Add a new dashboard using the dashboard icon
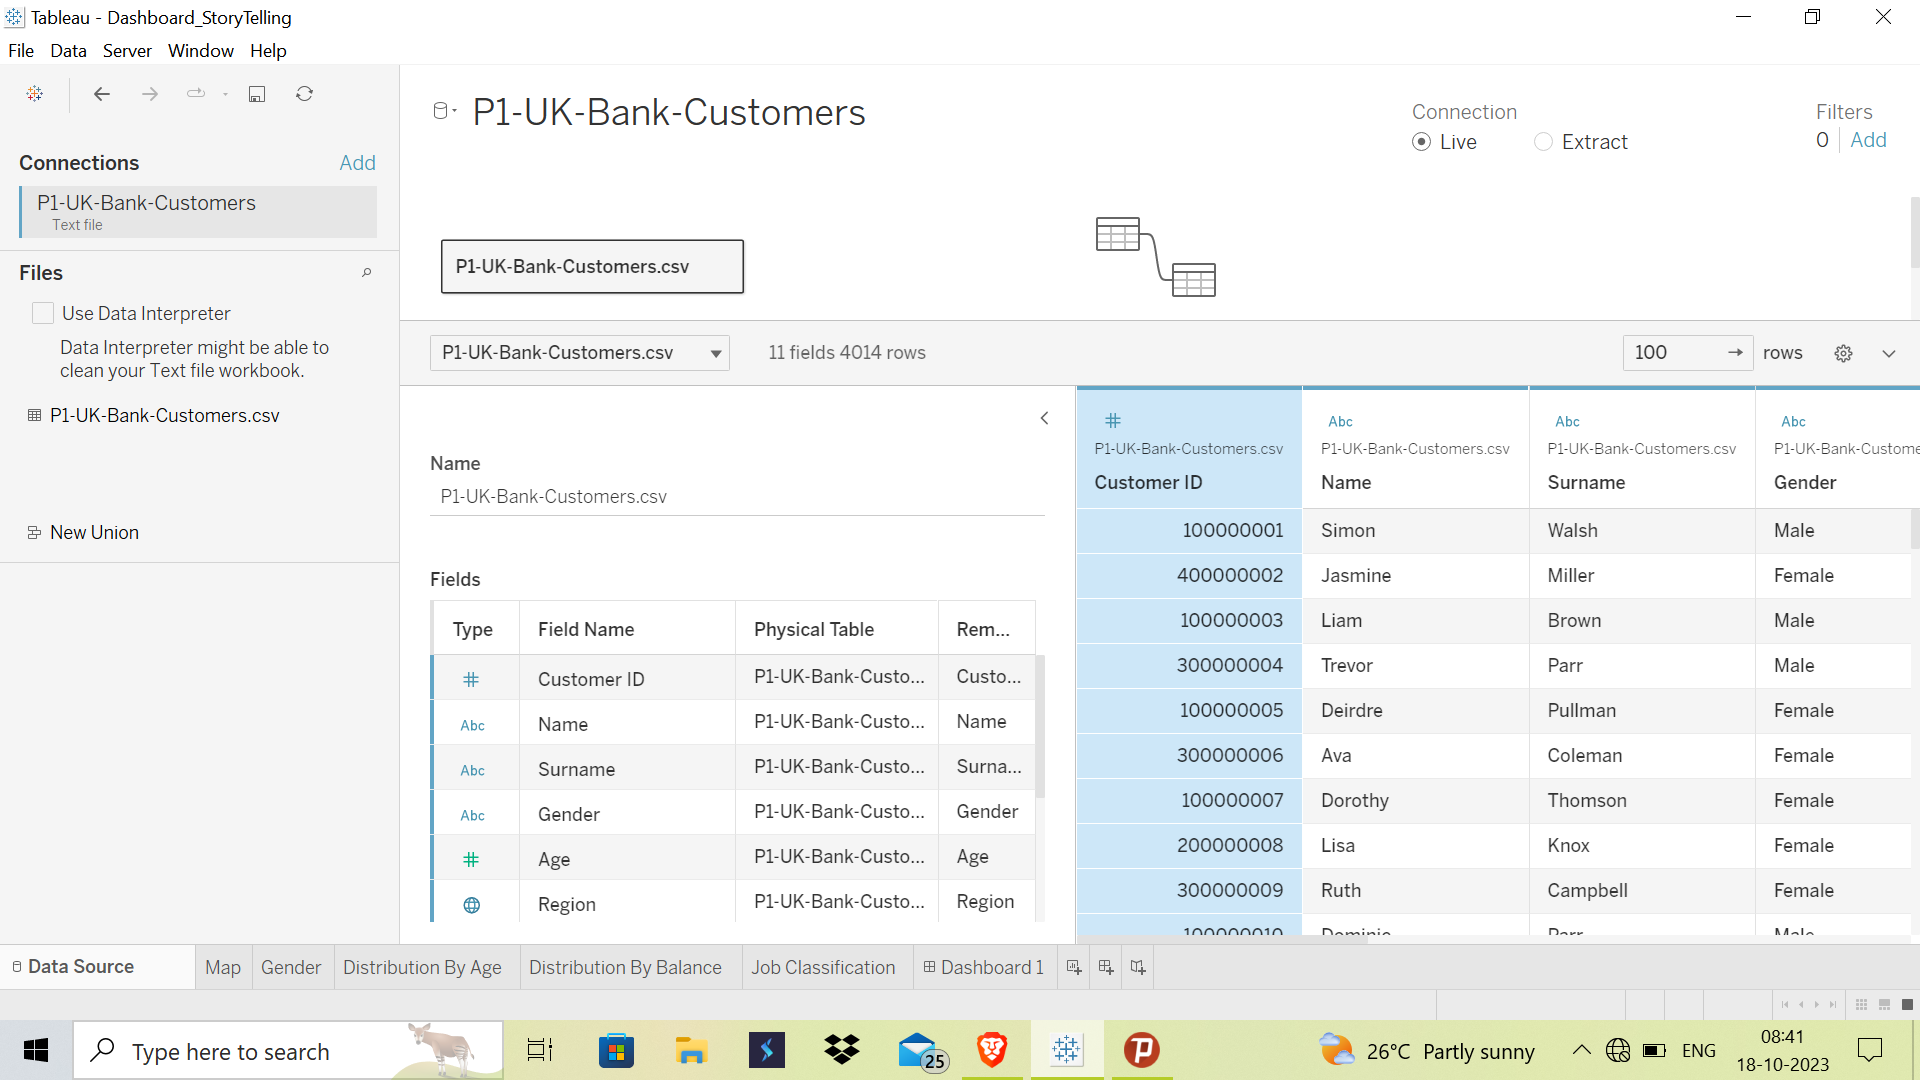The image size is (1920, 1080). click(x=1106, y=967)
